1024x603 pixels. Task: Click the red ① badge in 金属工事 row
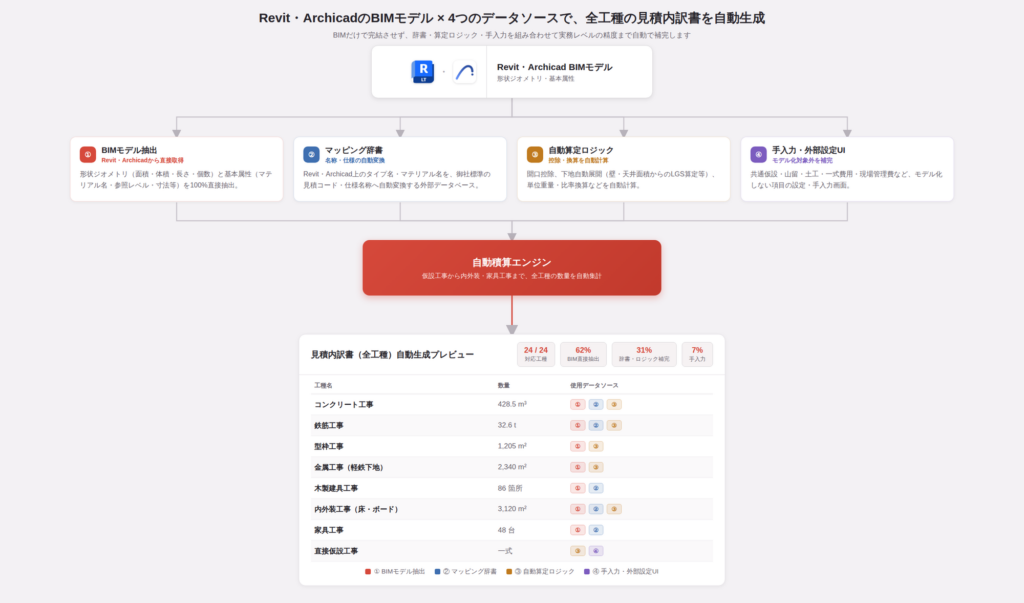click(x=577, y=467)
